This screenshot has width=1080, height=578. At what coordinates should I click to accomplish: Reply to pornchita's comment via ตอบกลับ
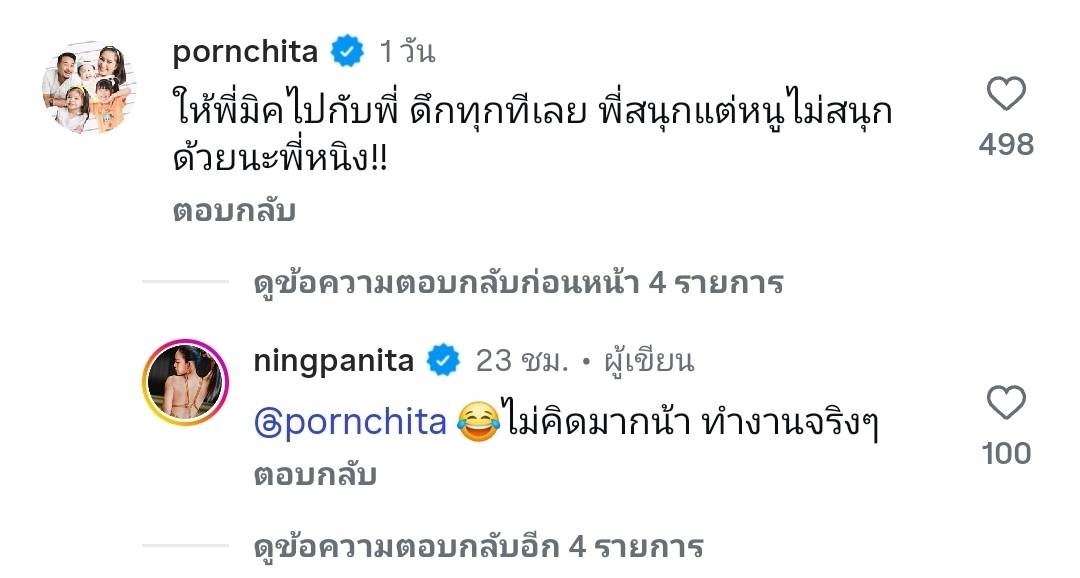click(234, 211)
